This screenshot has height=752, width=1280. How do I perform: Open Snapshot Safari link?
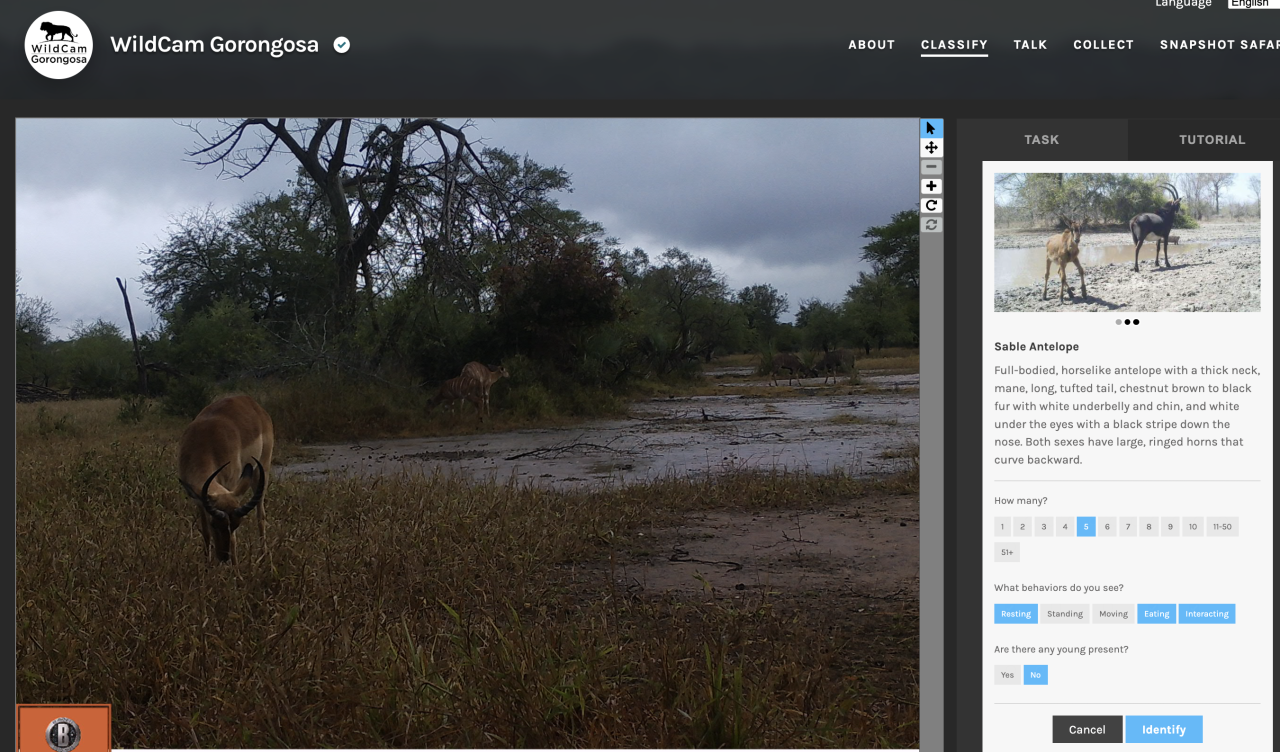(1219, 45)
